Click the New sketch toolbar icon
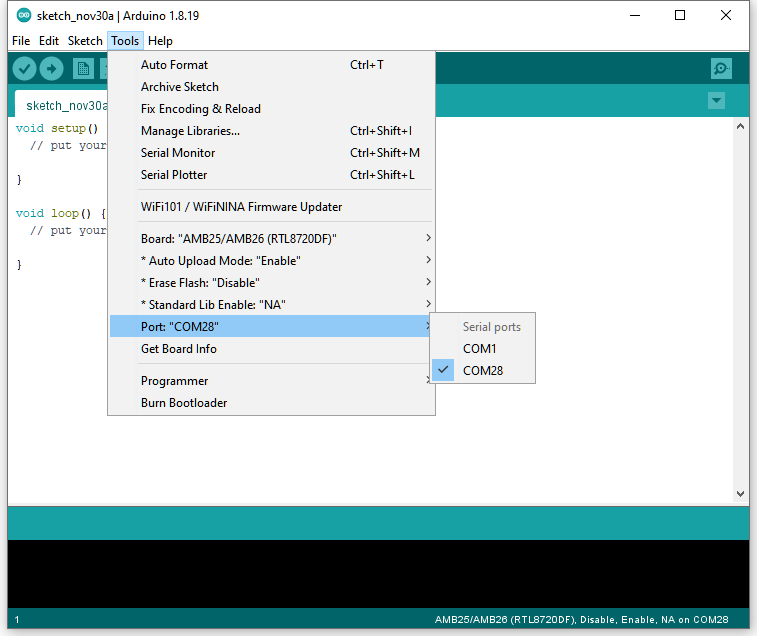This screenshot has height=636, width=757. tap(83, 69)
